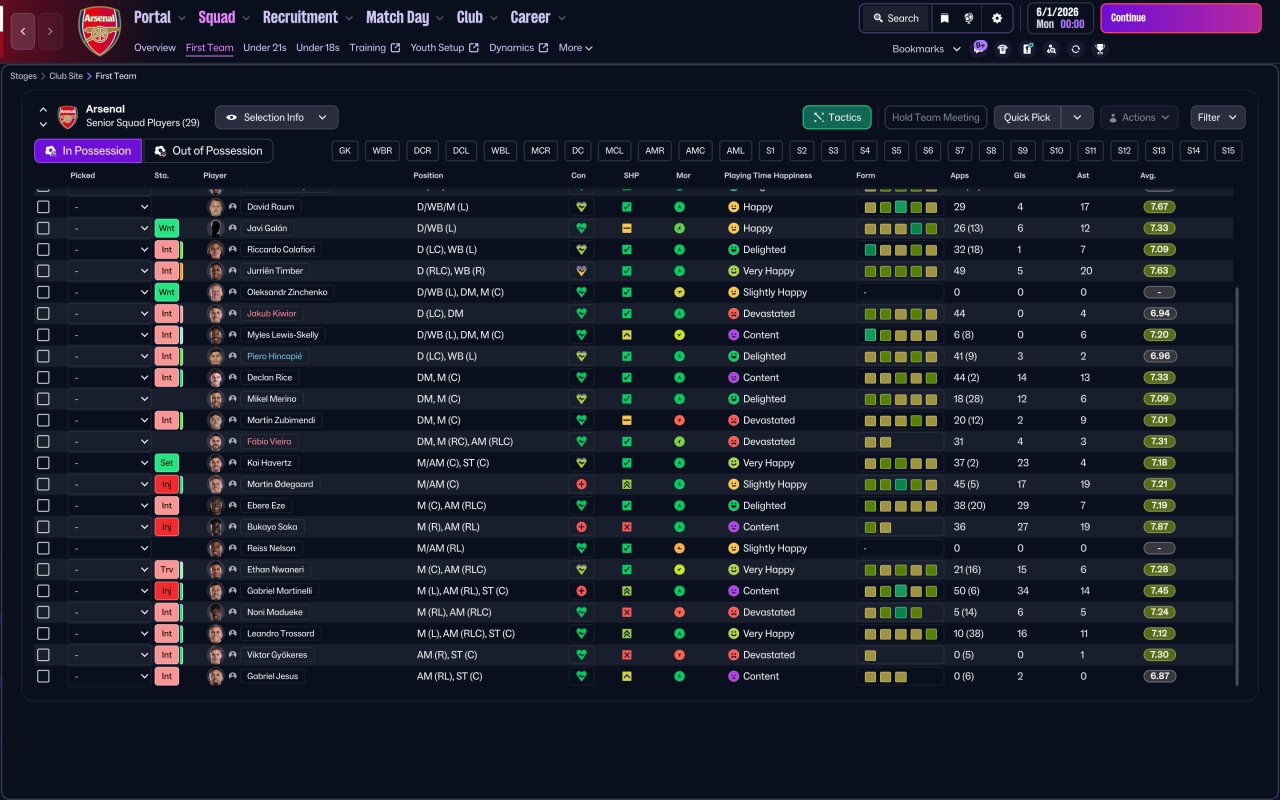Open the Selection Info dropdown
This screenshot has height=800, width=1280.
pos(277,117)
